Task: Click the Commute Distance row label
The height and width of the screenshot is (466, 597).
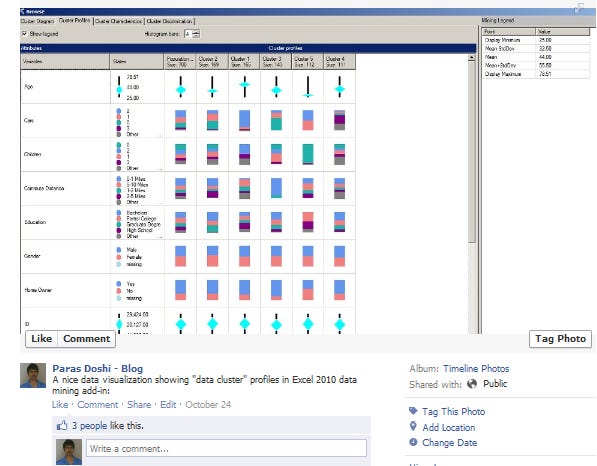Action: 44,188
